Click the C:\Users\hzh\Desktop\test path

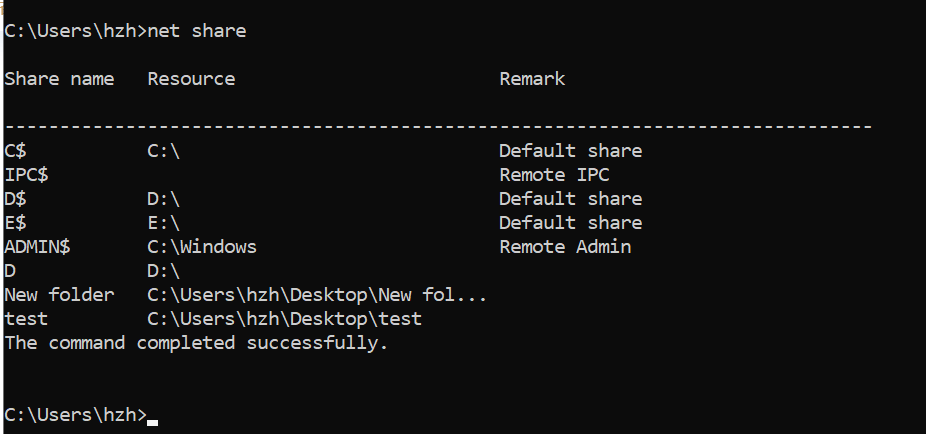pyautogui.click(x=285, y=319)
